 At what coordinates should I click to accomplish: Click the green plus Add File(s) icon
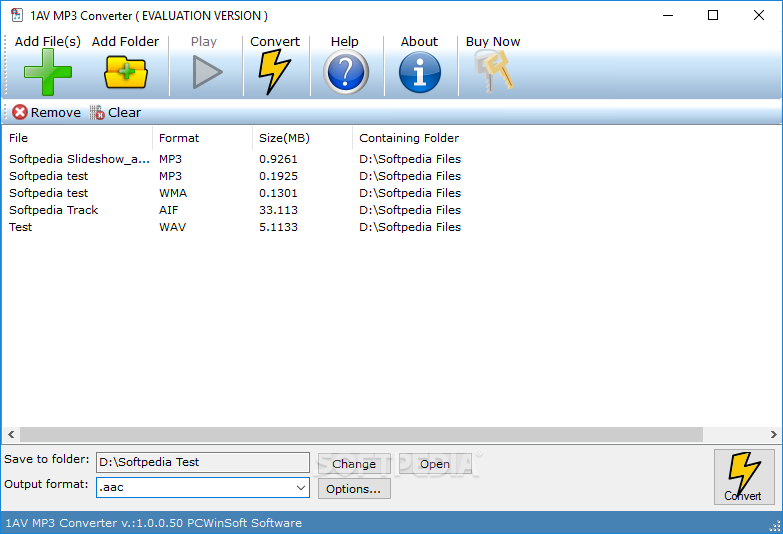(x=48, y=72)
